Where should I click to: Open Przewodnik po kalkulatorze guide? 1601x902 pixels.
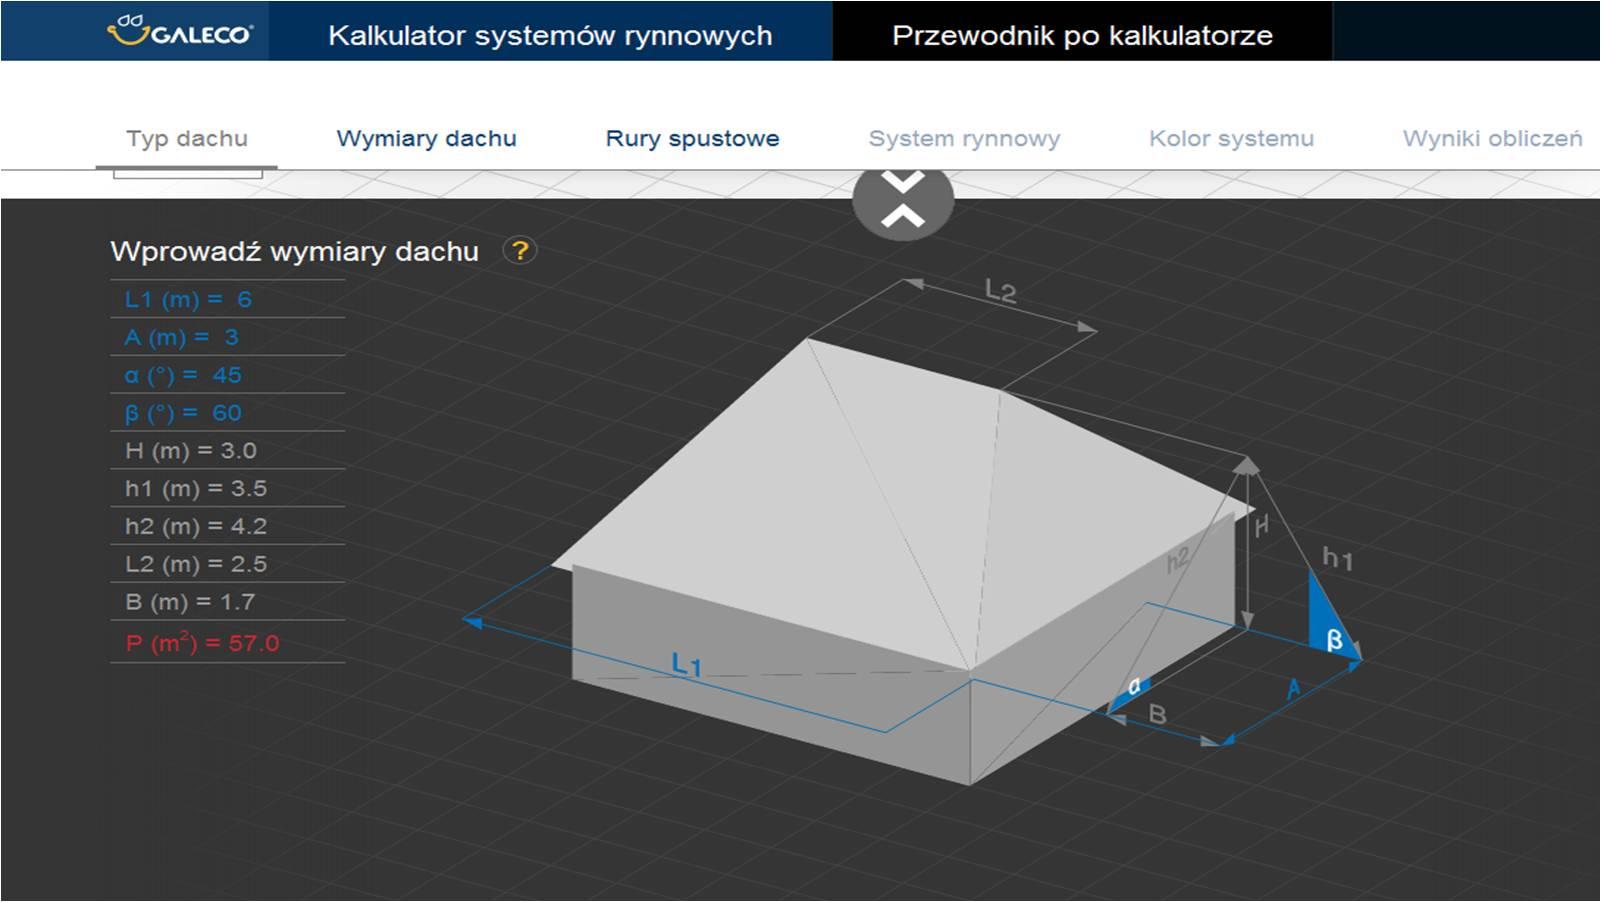[x=1082, y=35]
